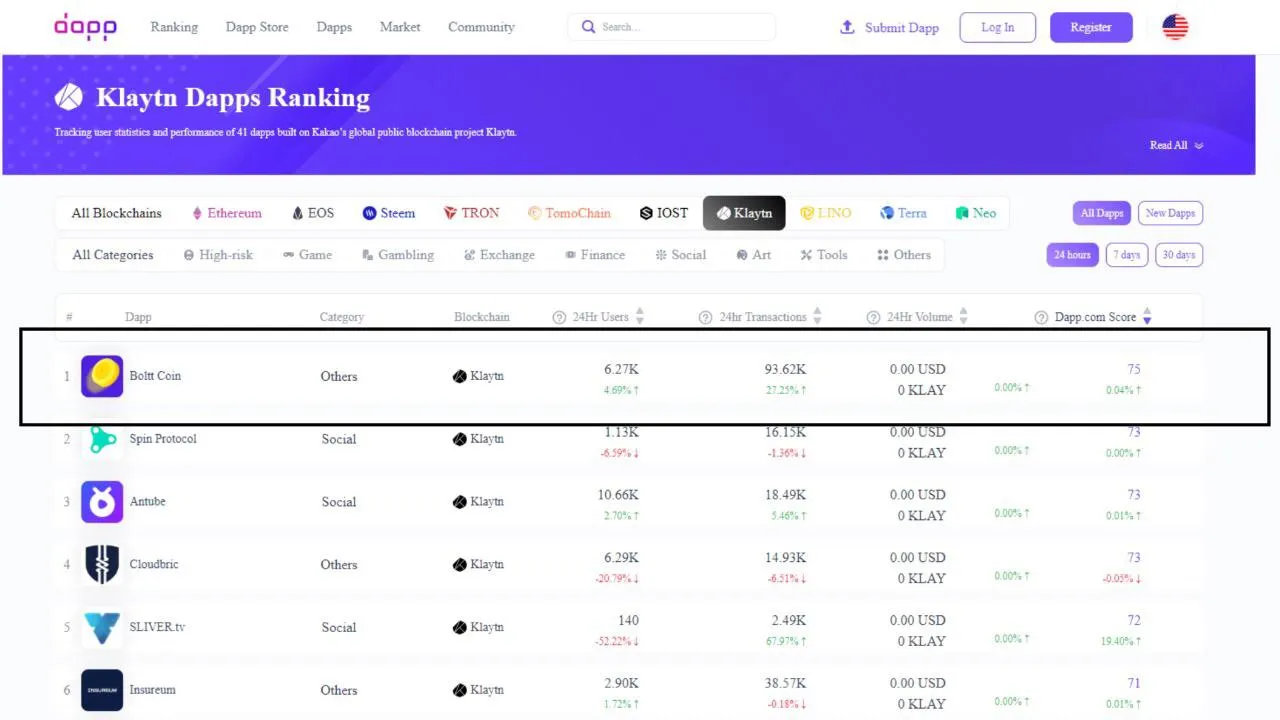Toggle the All Dapps filter
Viewport: 1280px width, 720px height.
click(1102, 213)
